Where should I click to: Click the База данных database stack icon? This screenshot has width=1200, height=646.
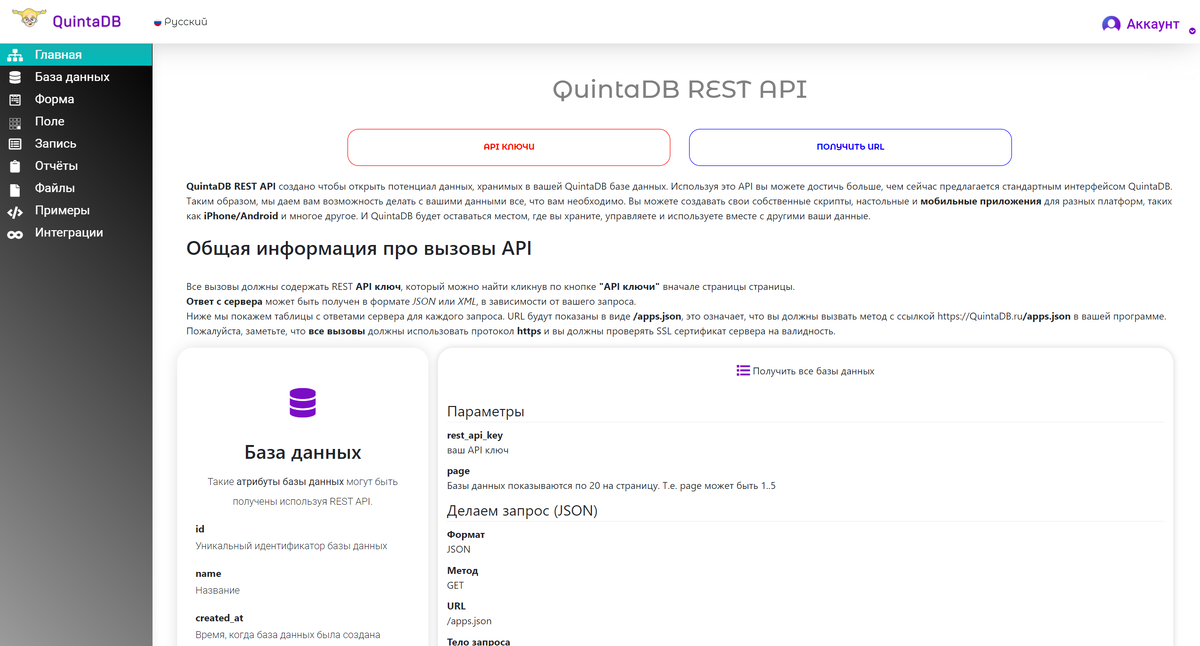tap(15, 77)
